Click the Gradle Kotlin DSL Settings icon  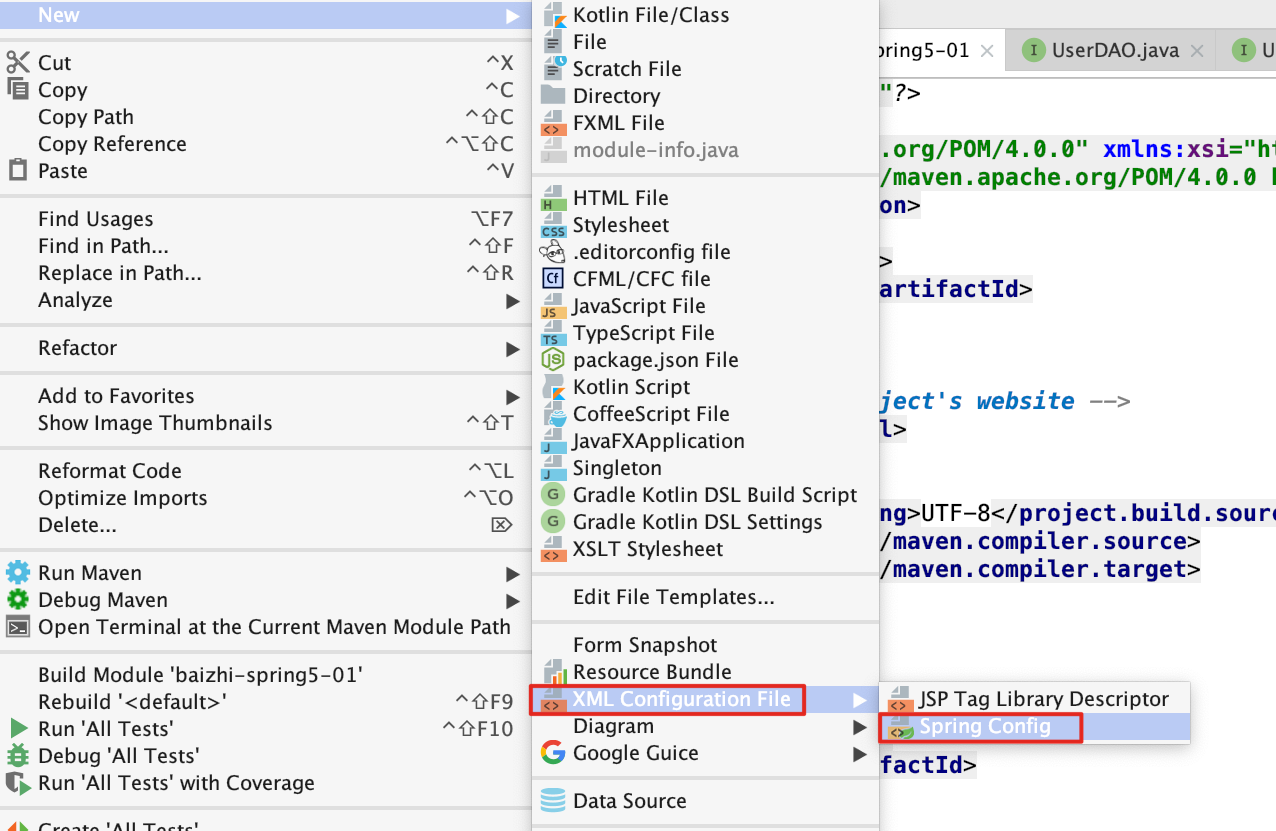click(553, 522)
